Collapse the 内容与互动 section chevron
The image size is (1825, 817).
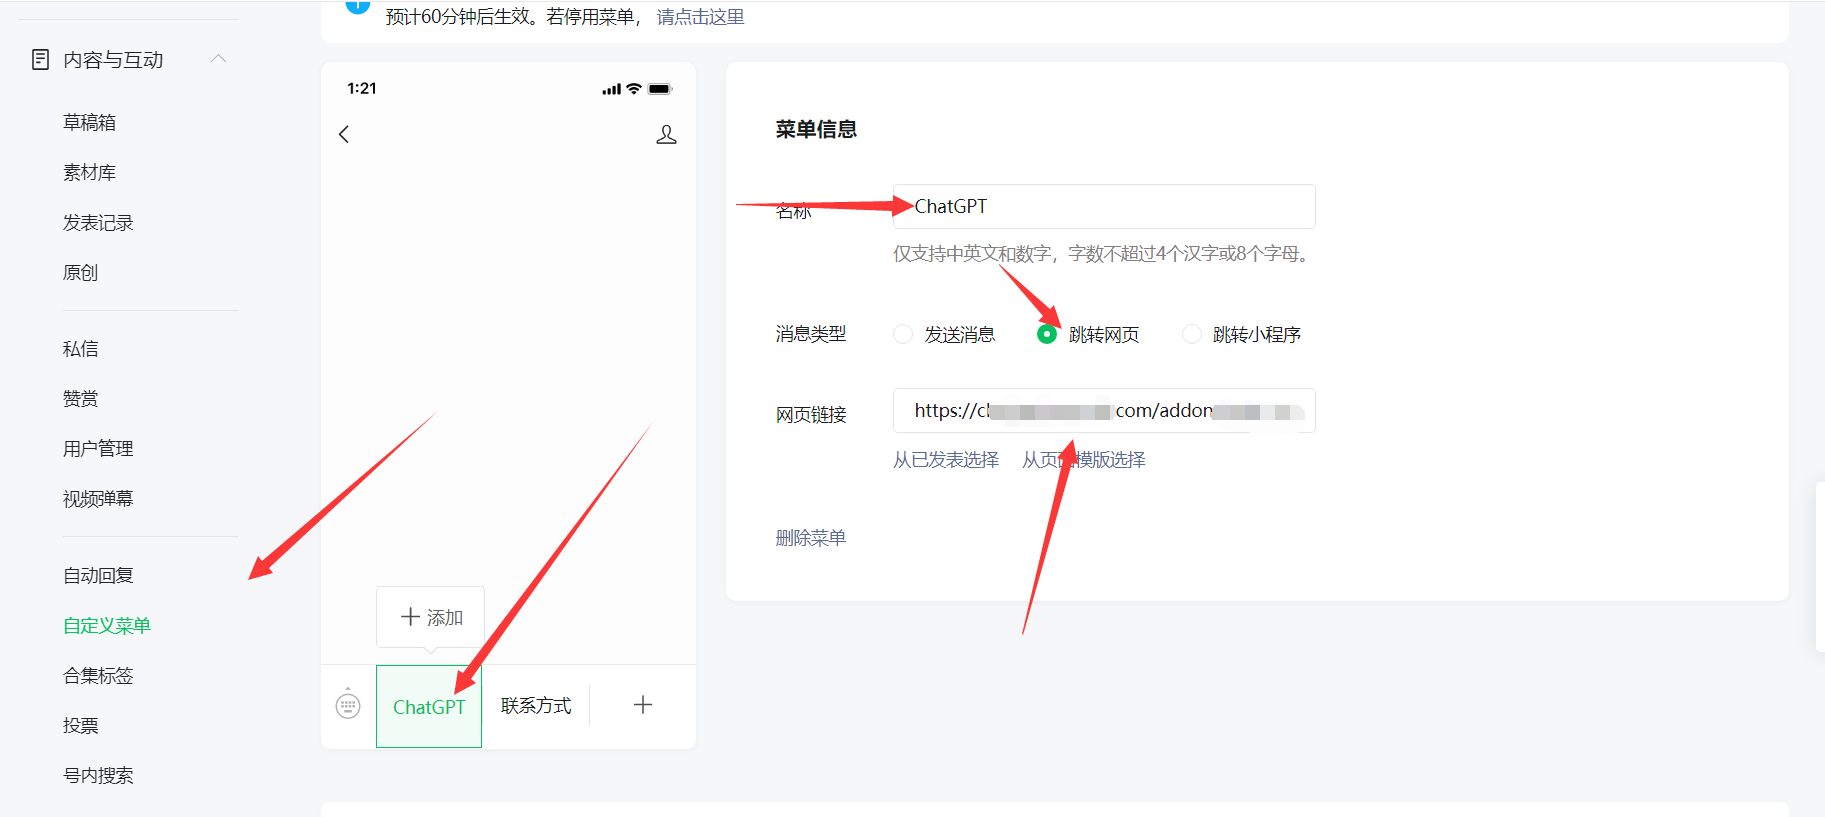pyautogui.click(x=219, y=59)
